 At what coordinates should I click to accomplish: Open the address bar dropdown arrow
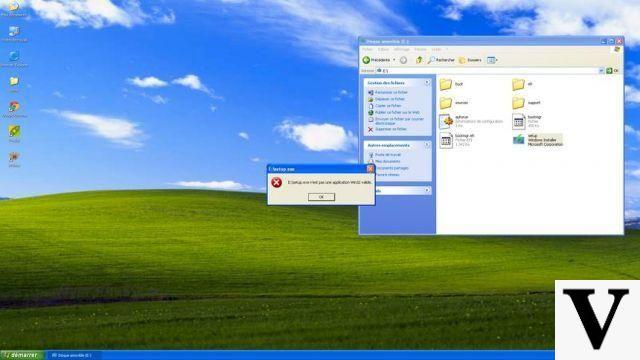point(601,71)
